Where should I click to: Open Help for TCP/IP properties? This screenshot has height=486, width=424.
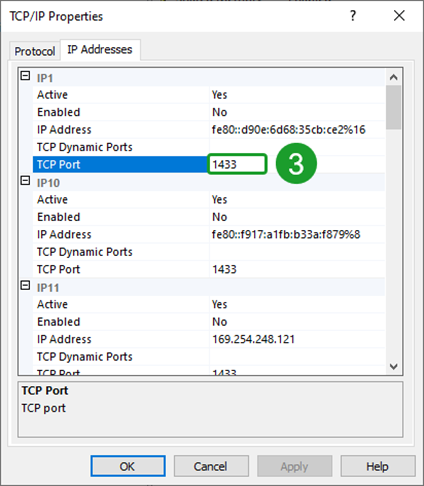[378, 466]
